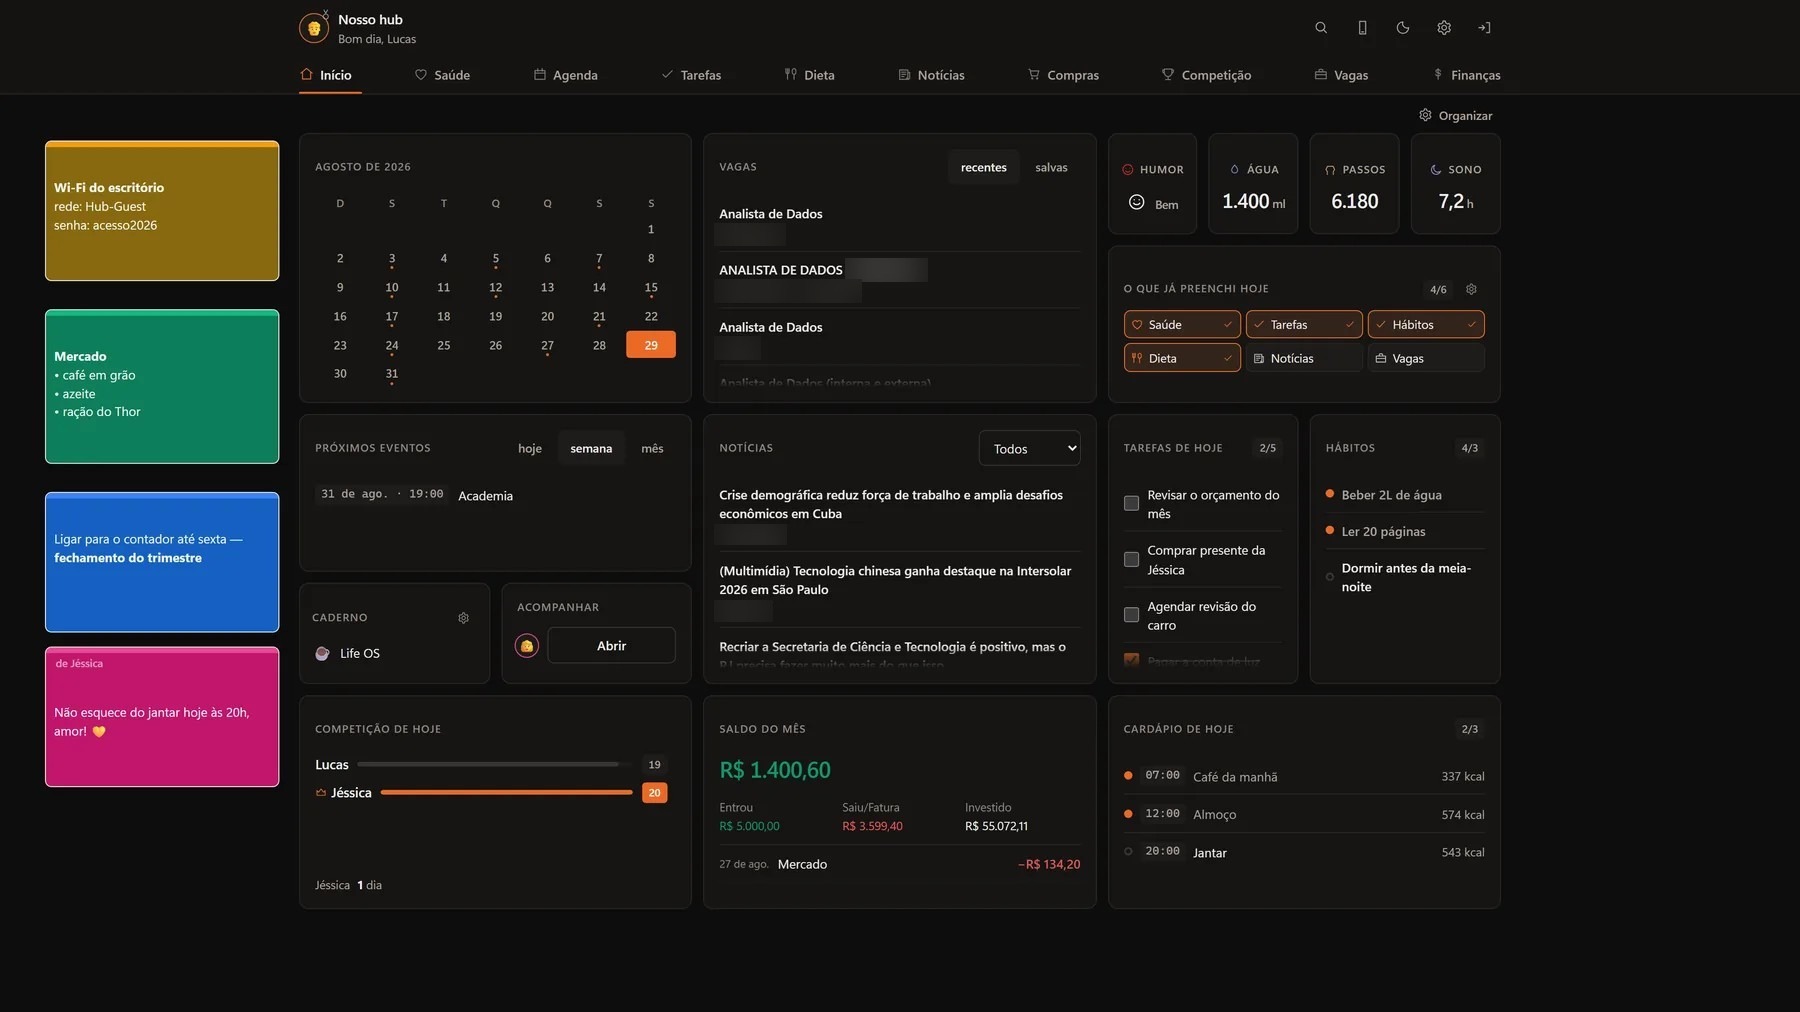Image resolution: width=1800 pixels, height=1012 pixels.
Task: Click Jéssica competition progress bar
Action: (506, 792)
